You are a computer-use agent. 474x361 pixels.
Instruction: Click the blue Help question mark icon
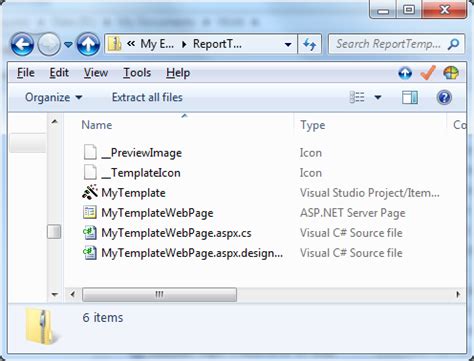(x=444, y=97)
